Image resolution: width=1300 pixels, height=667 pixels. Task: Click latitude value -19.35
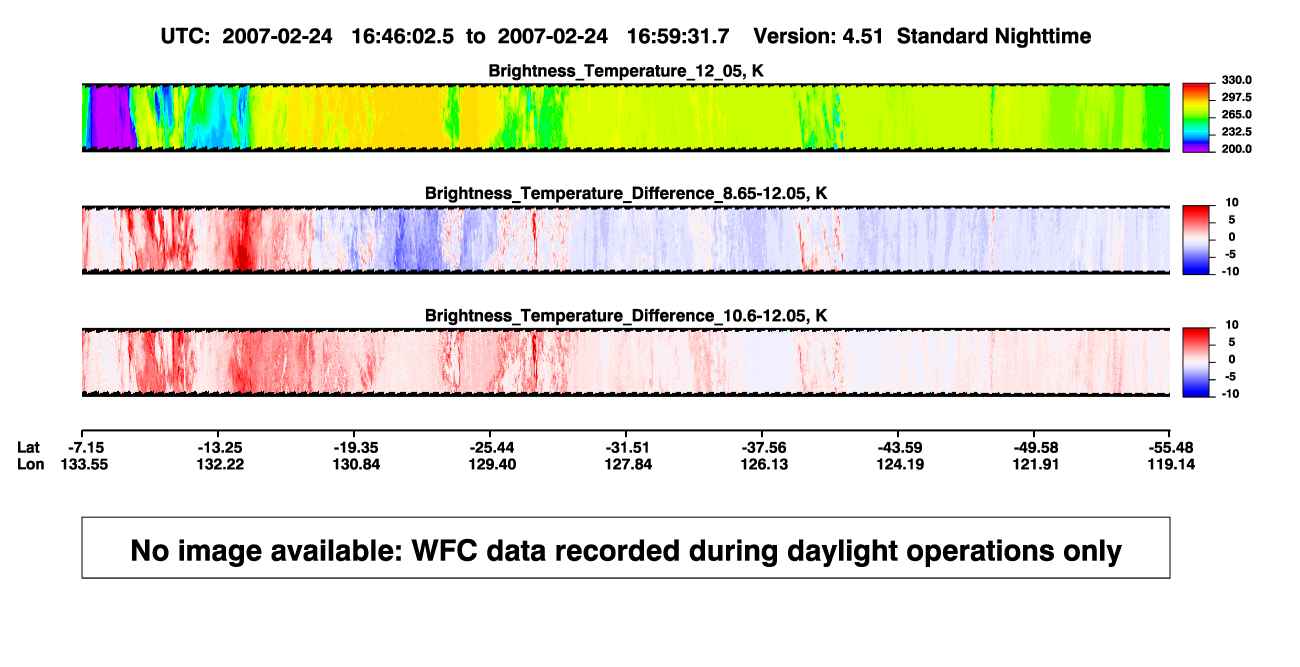point(354,446)
